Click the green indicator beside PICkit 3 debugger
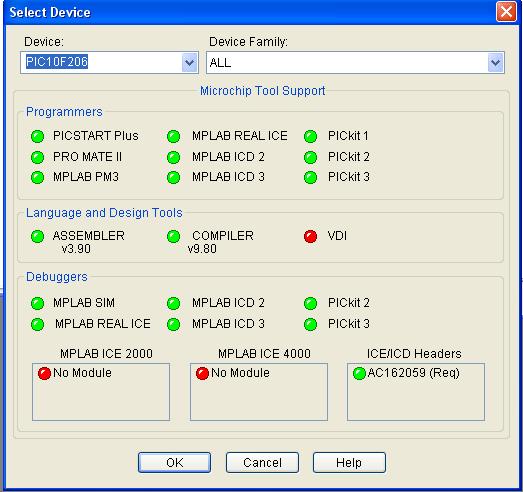 click(311, 324)
